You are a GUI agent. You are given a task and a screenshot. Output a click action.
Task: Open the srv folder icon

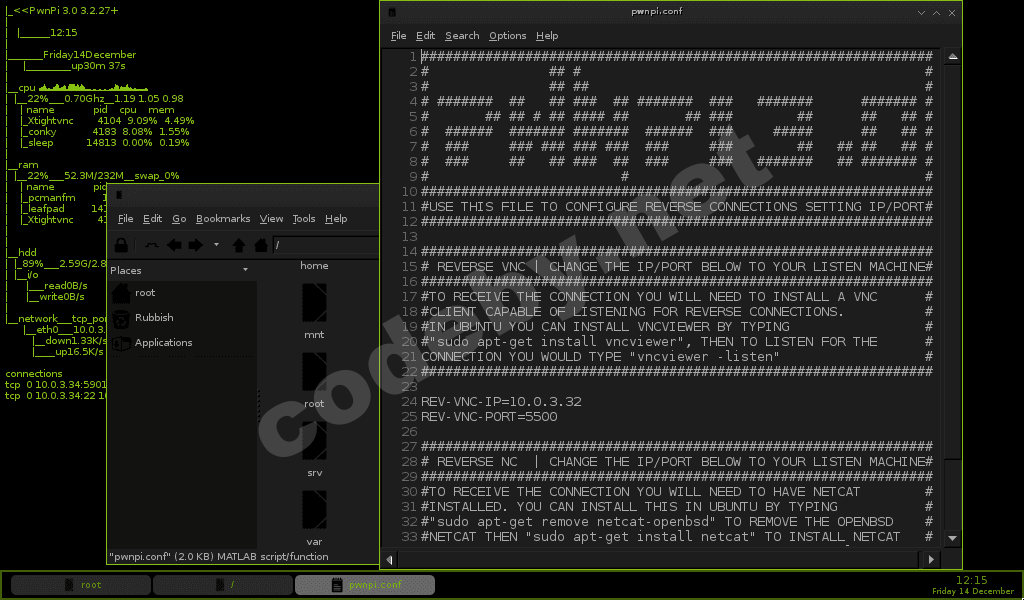(314, 441)
